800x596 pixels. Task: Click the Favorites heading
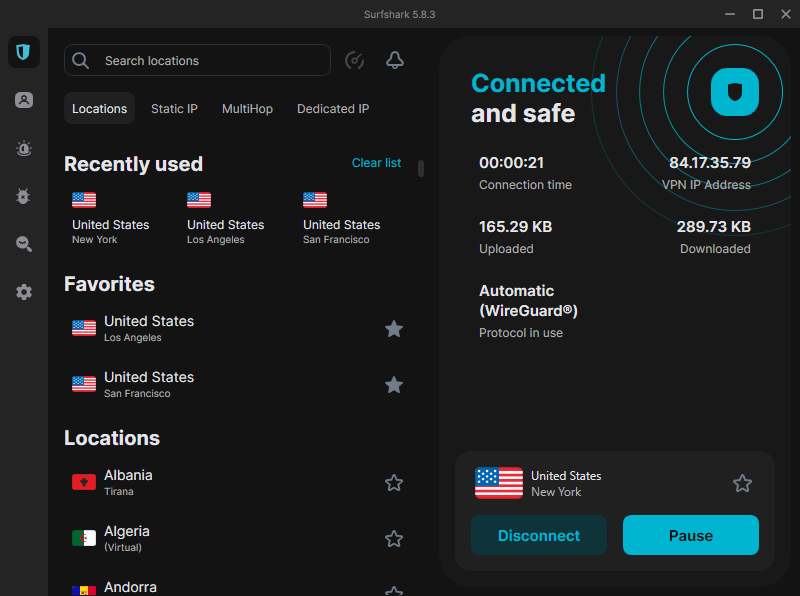pos(109,284)
